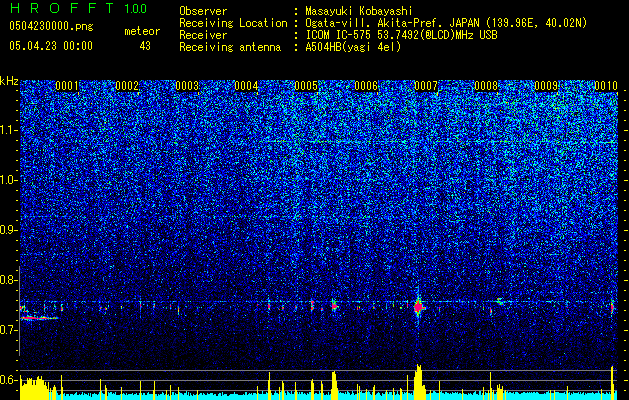
Task: Click the meteor label
Action: click(142, 31)
